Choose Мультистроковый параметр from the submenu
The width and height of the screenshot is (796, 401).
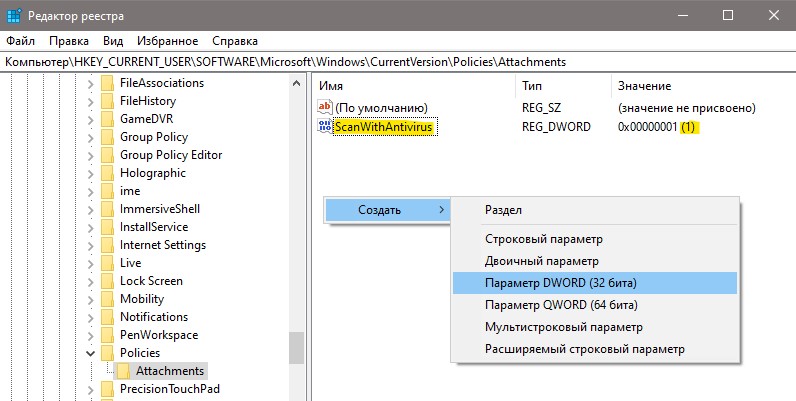click(594, 327)
